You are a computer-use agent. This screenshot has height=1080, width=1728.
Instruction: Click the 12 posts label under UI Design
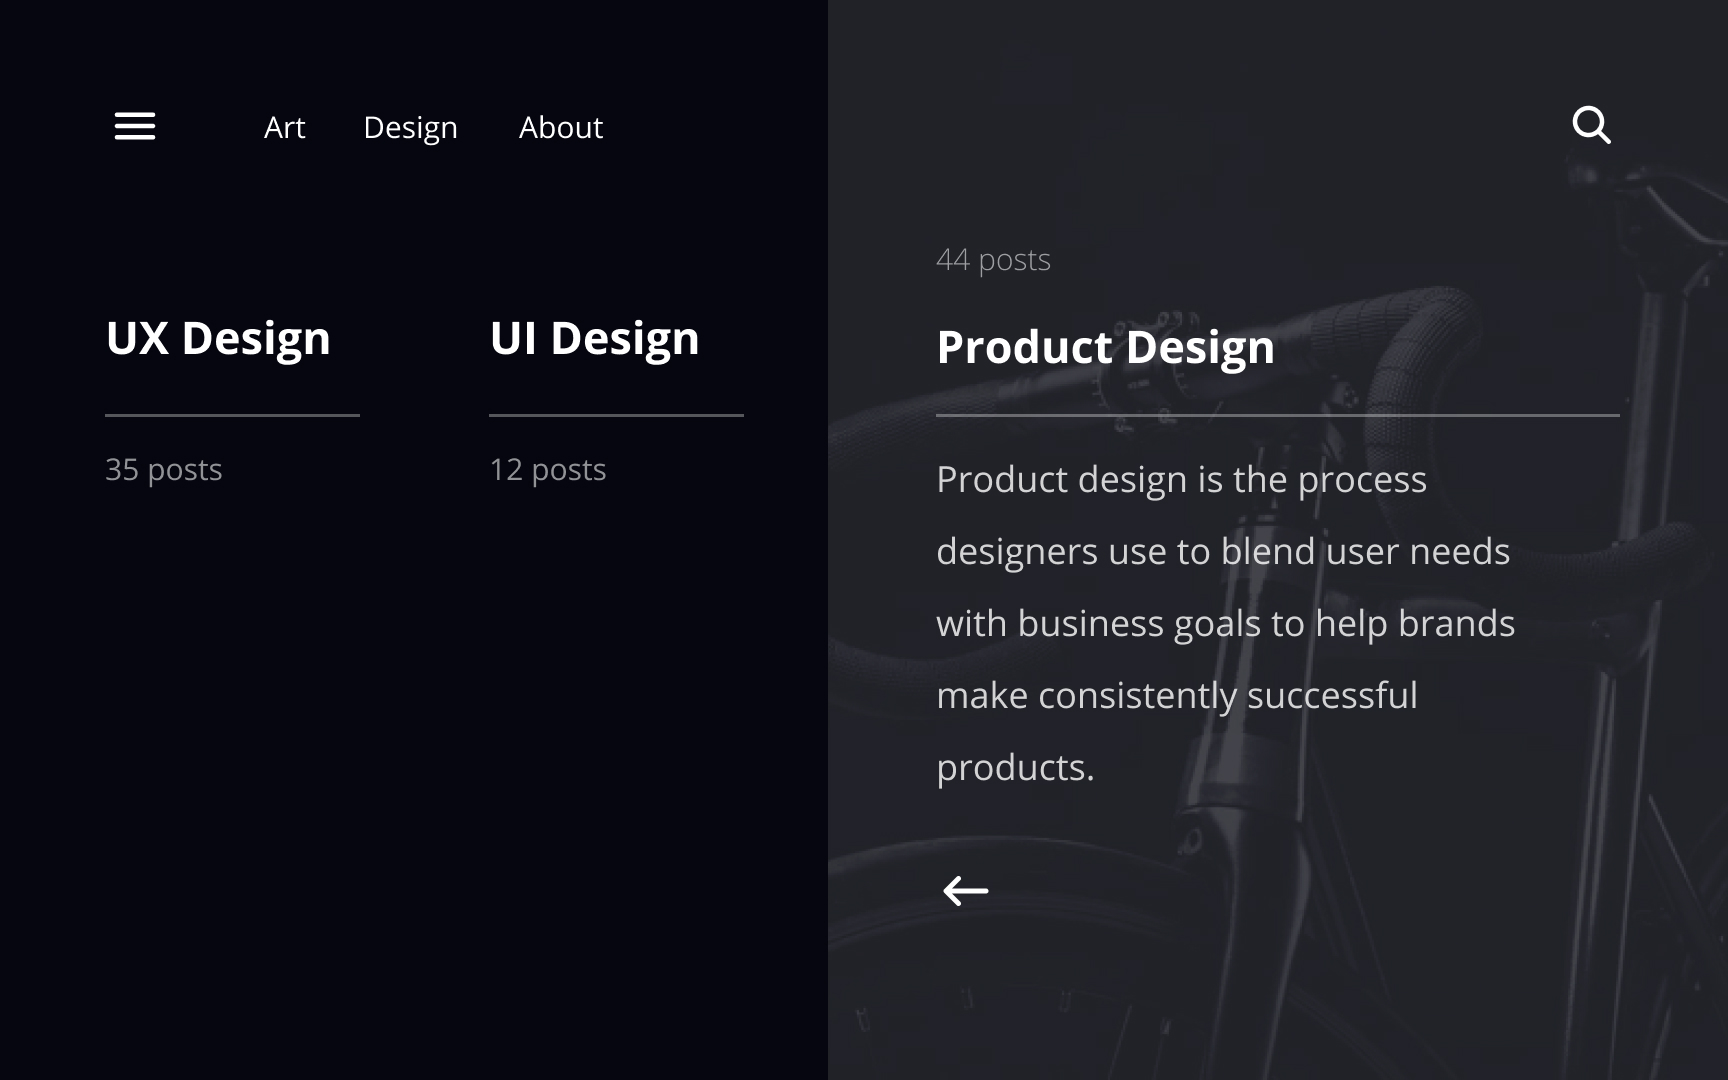coord(547,469)
